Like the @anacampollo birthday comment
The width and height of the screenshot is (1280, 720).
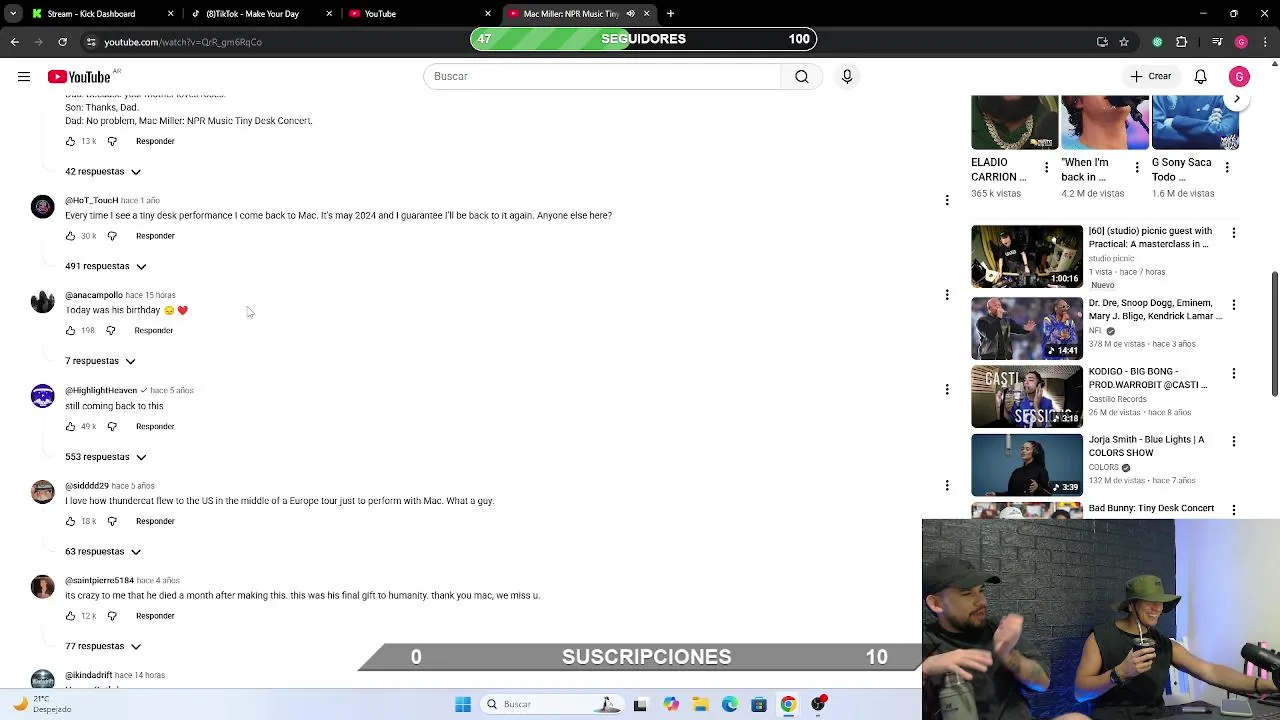(70, 330)
